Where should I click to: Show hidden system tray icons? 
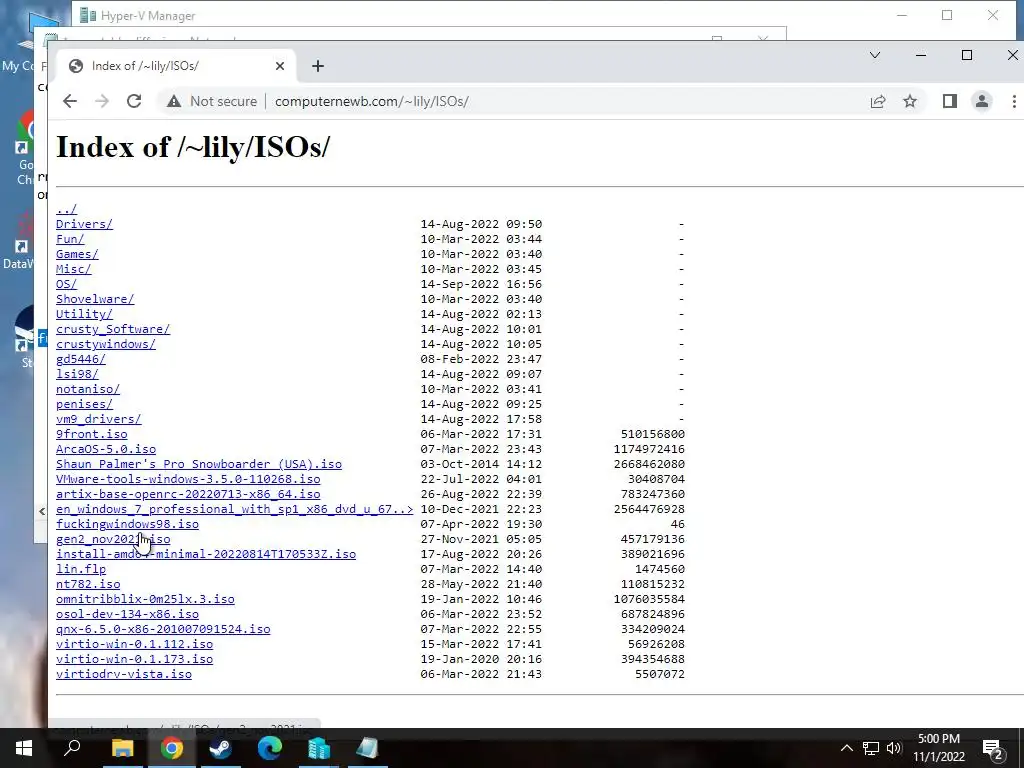(x=846, y=748)
